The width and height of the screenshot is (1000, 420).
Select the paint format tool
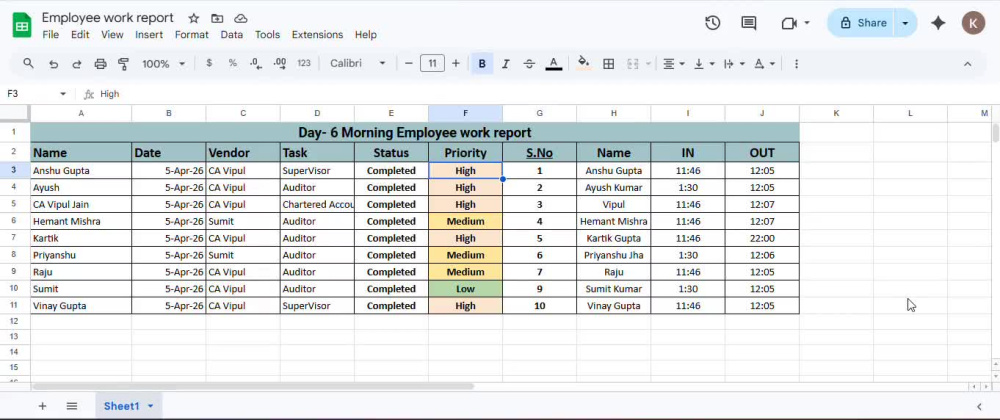point(124,64)
